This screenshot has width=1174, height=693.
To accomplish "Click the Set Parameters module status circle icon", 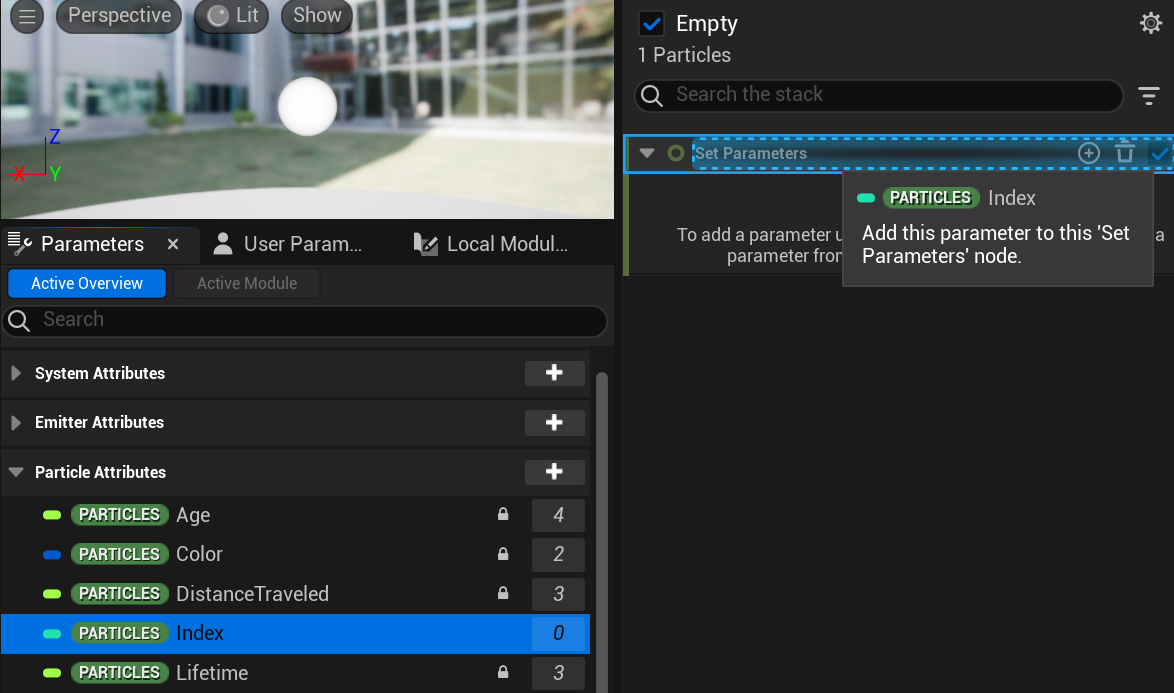I will [x=675, y=153].
